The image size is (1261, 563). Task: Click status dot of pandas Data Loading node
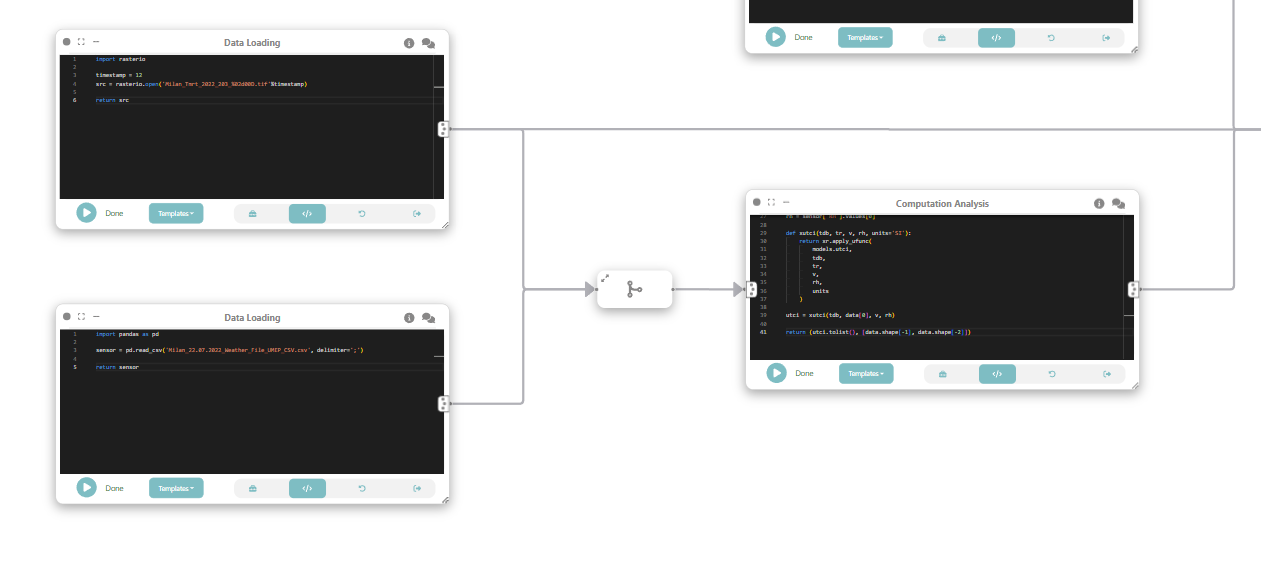click(x=67, y=317)
